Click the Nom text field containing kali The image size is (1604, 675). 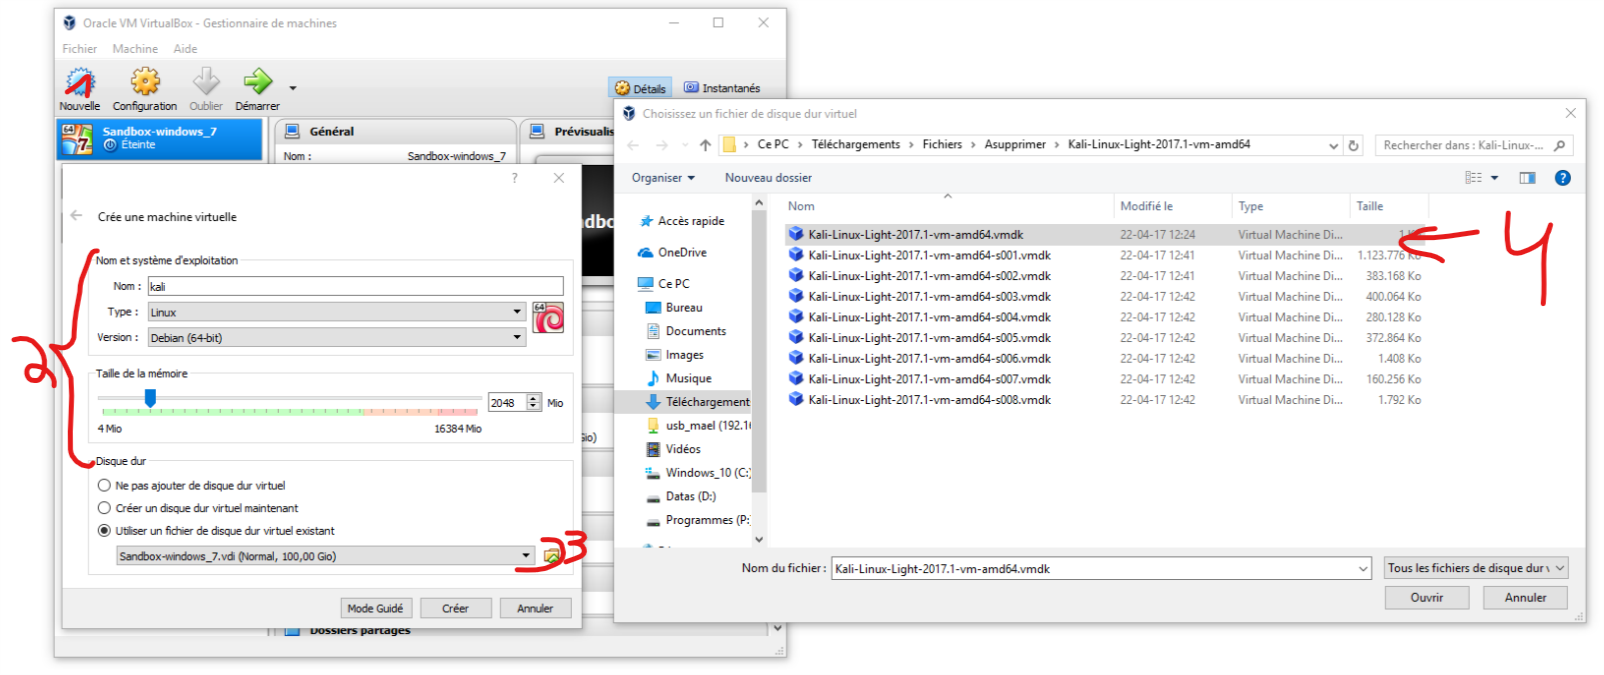[356, 286]
